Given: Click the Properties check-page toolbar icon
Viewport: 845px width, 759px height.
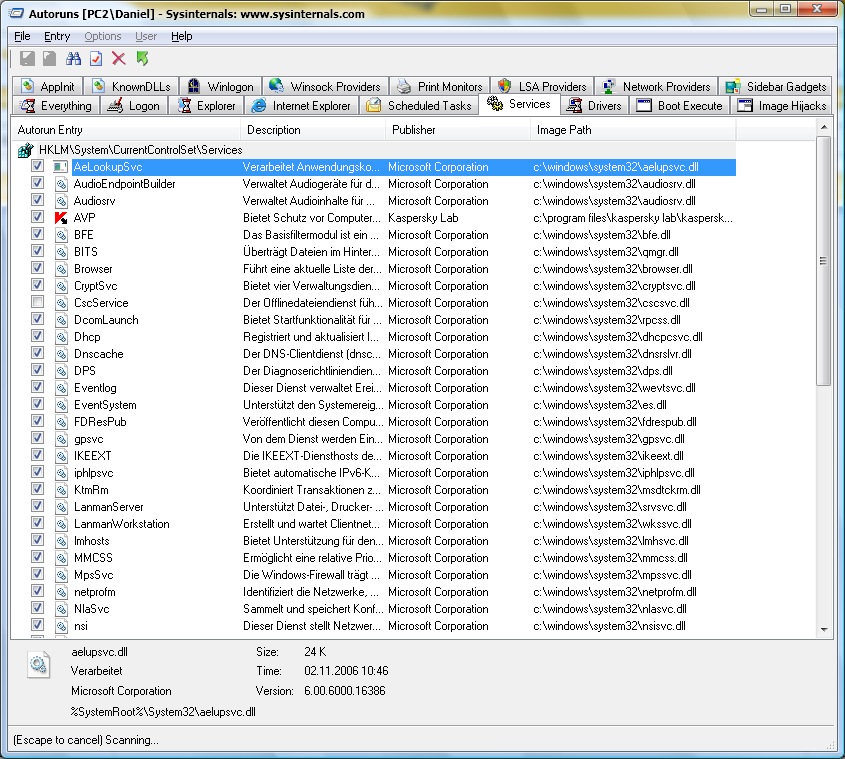Looking at the screenshot, I should [96, 58].
